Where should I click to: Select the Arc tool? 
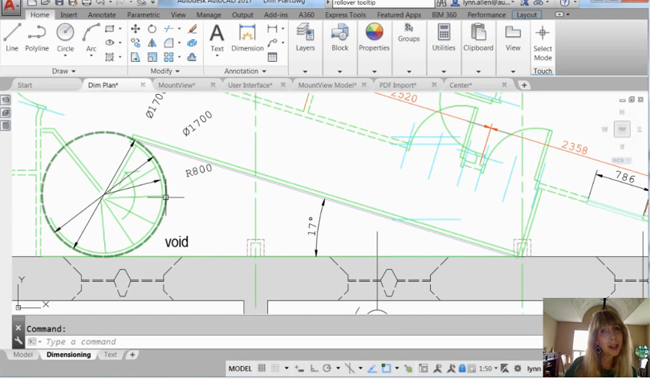(91, 37)
